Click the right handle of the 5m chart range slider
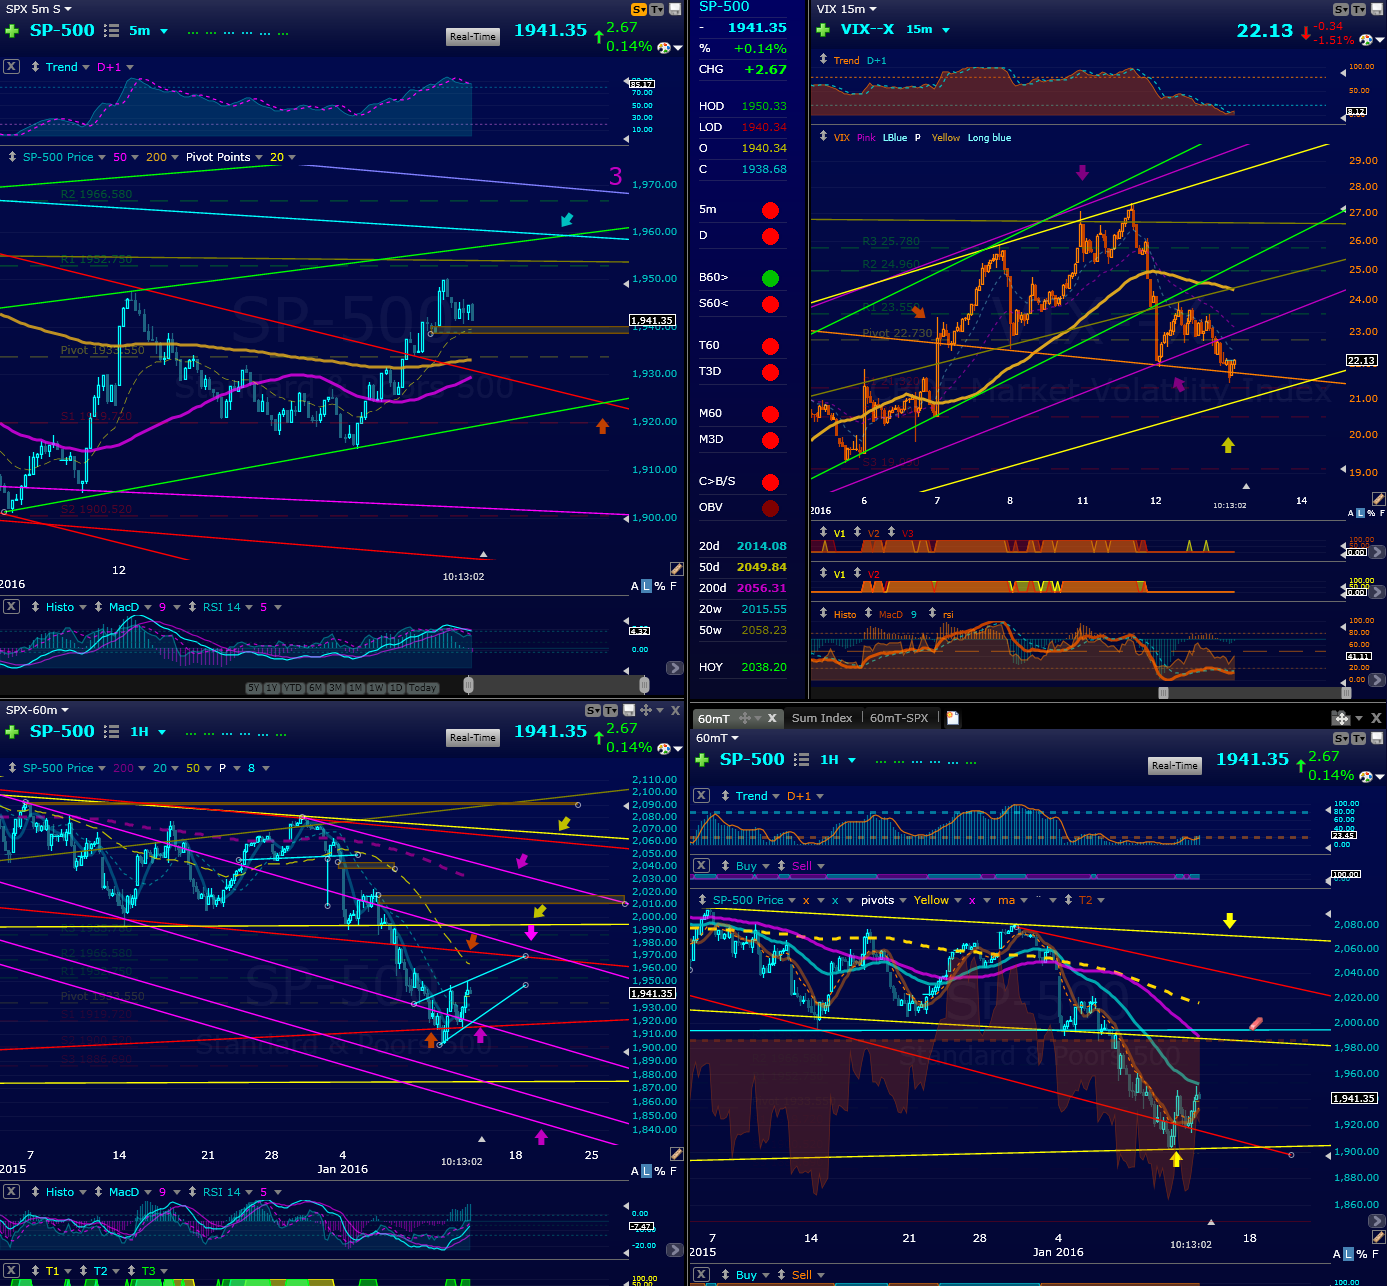The image size is (1387, 1286). coord(644,685)
